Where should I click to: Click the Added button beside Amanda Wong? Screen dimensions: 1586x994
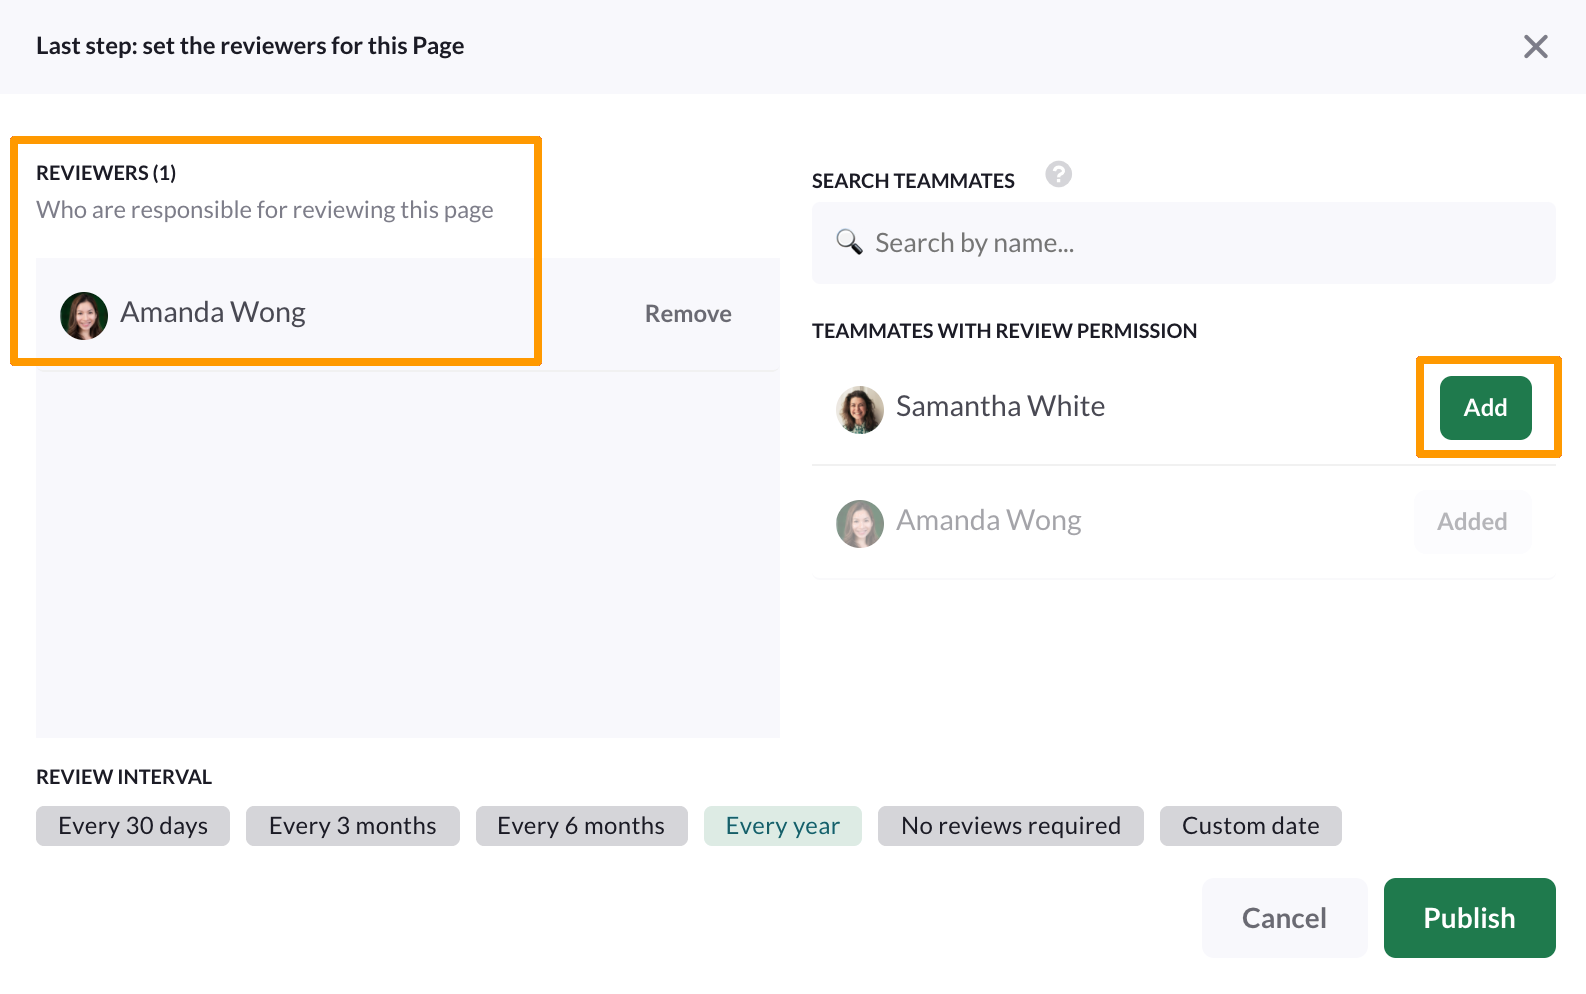tap(1472, 522)
